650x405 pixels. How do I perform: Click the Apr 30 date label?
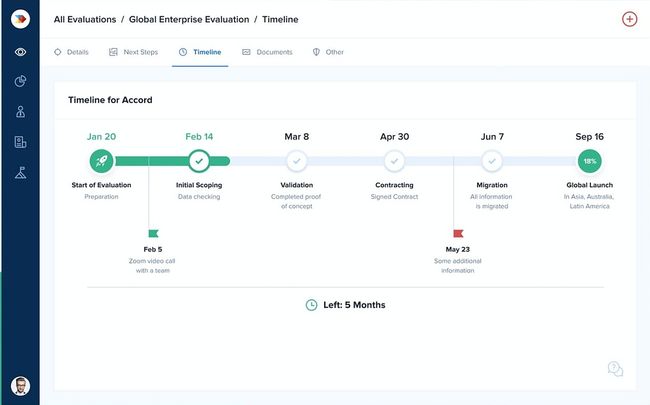click(x=394, y=136)
